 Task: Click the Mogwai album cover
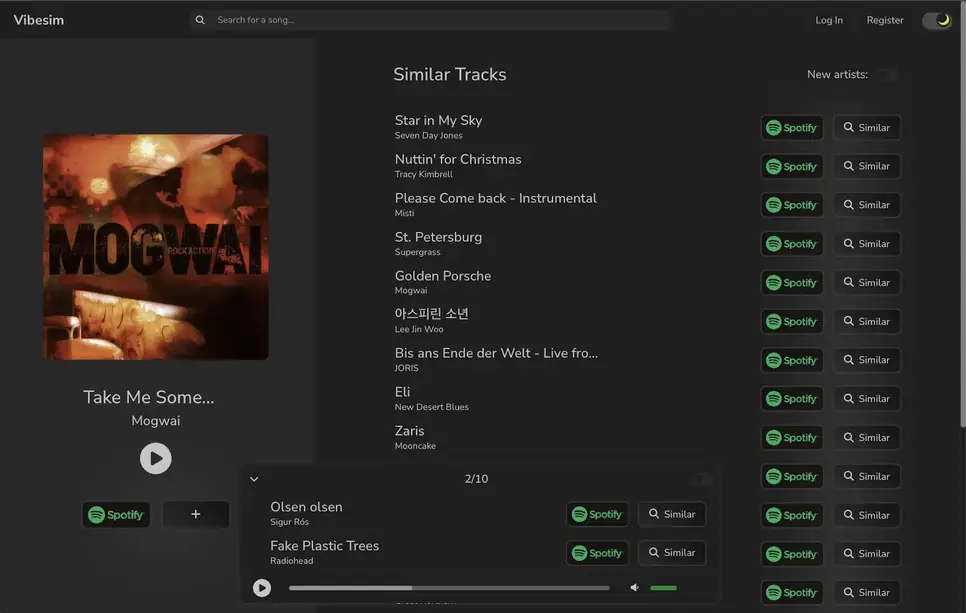(155, 247)
